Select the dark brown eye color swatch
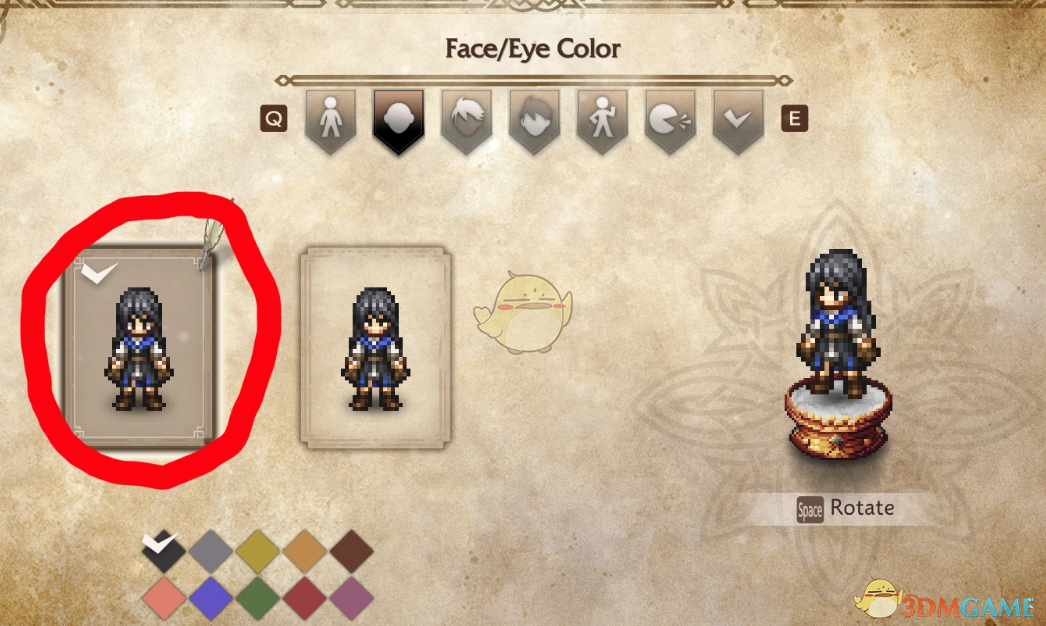 (x=352, y=552)
